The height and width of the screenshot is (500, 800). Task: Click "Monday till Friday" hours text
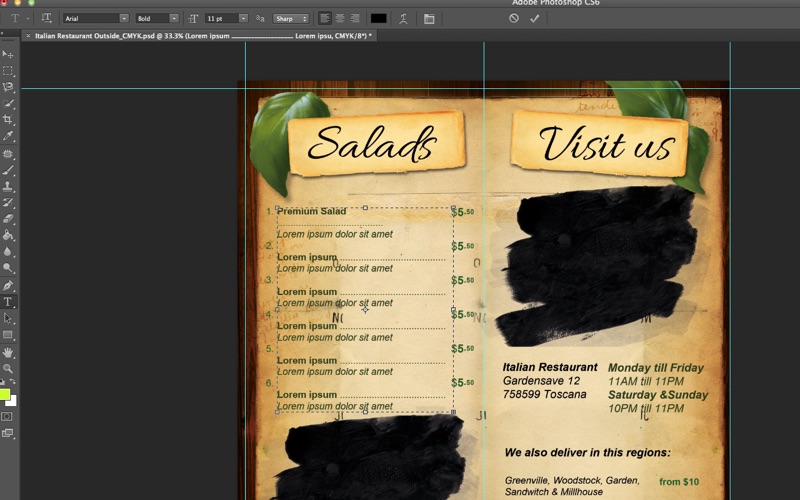(656, 368)
